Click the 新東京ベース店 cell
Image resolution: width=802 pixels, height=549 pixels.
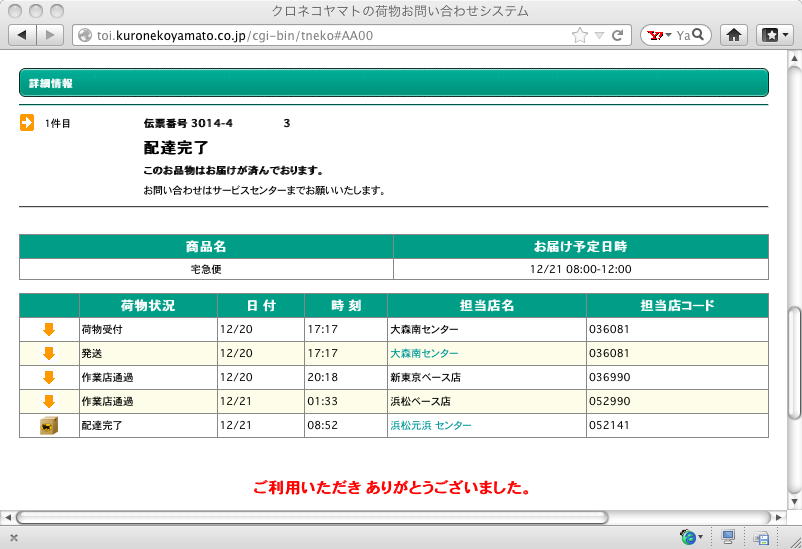tap(486, 377)
